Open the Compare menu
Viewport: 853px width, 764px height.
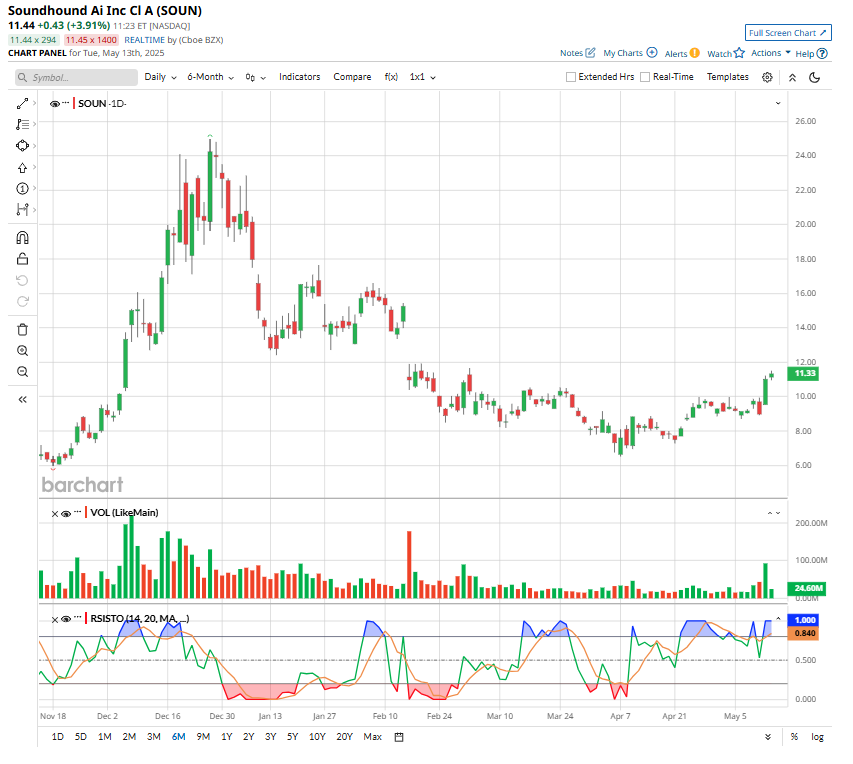pyautogui.click(x=352, y=77)
